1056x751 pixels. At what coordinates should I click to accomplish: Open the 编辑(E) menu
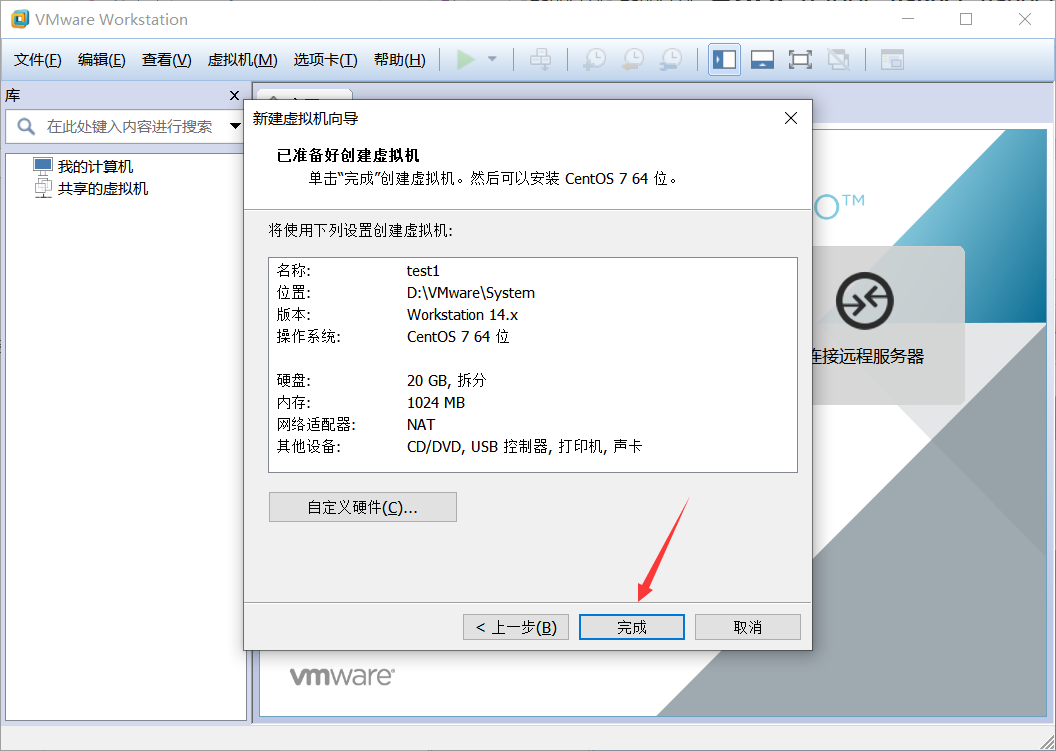(102, 60)
